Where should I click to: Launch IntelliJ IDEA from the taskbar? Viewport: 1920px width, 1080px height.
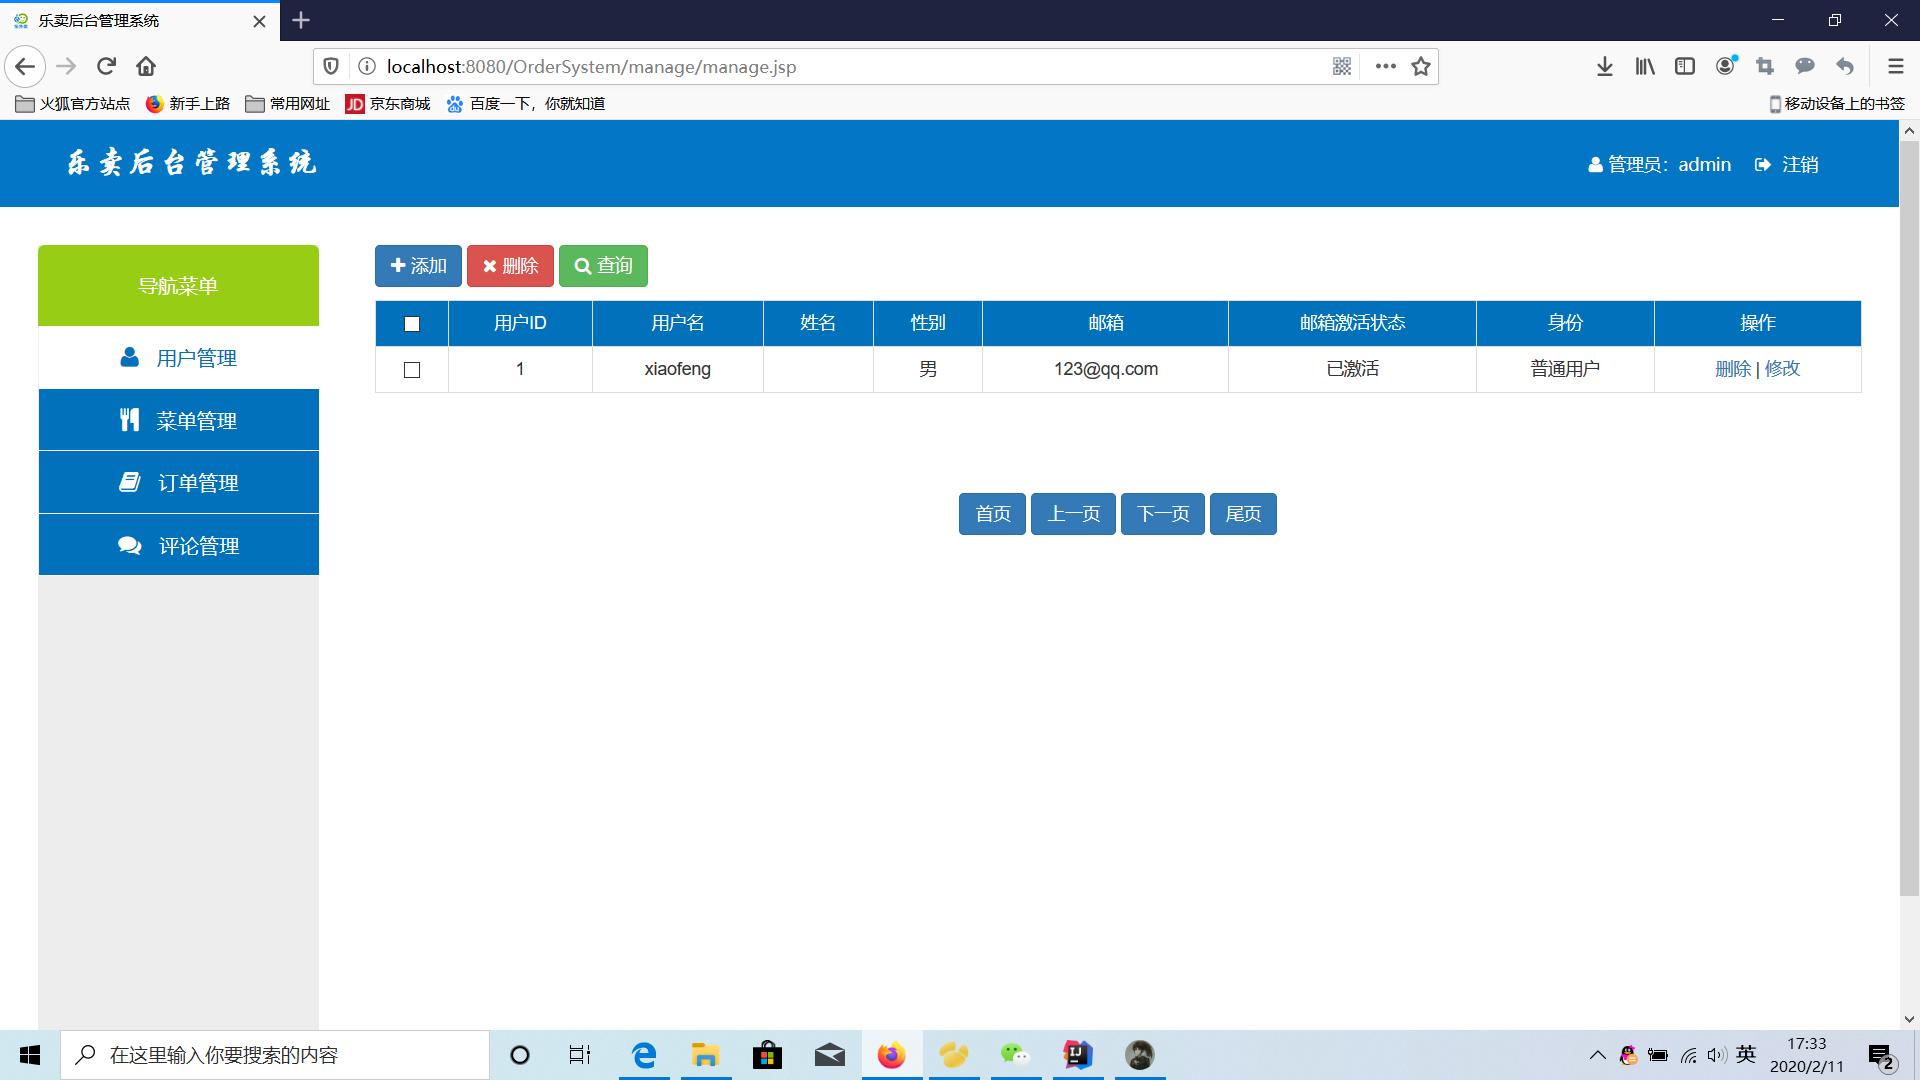coord(1077,1055)
